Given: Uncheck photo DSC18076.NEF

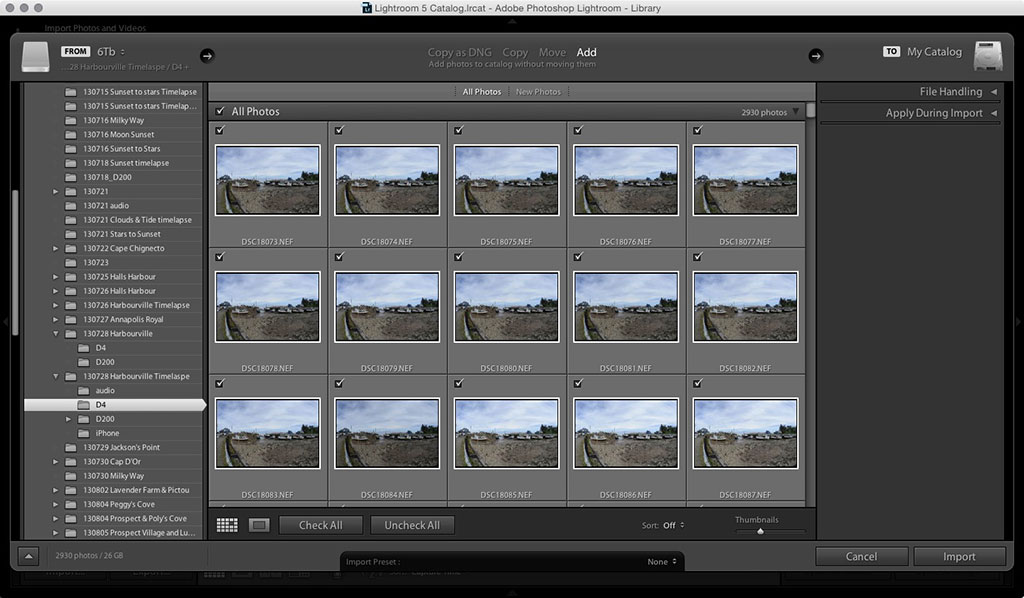Looking at the screenshot, I should (x=579, y=130).
